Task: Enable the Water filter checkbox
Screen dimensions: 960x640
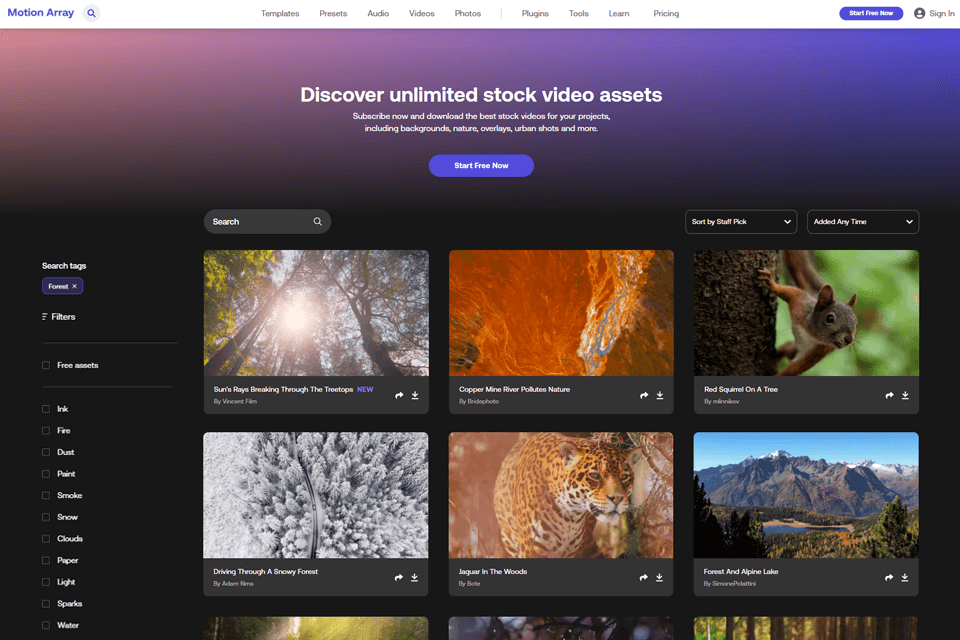Action: pos(46,625)
